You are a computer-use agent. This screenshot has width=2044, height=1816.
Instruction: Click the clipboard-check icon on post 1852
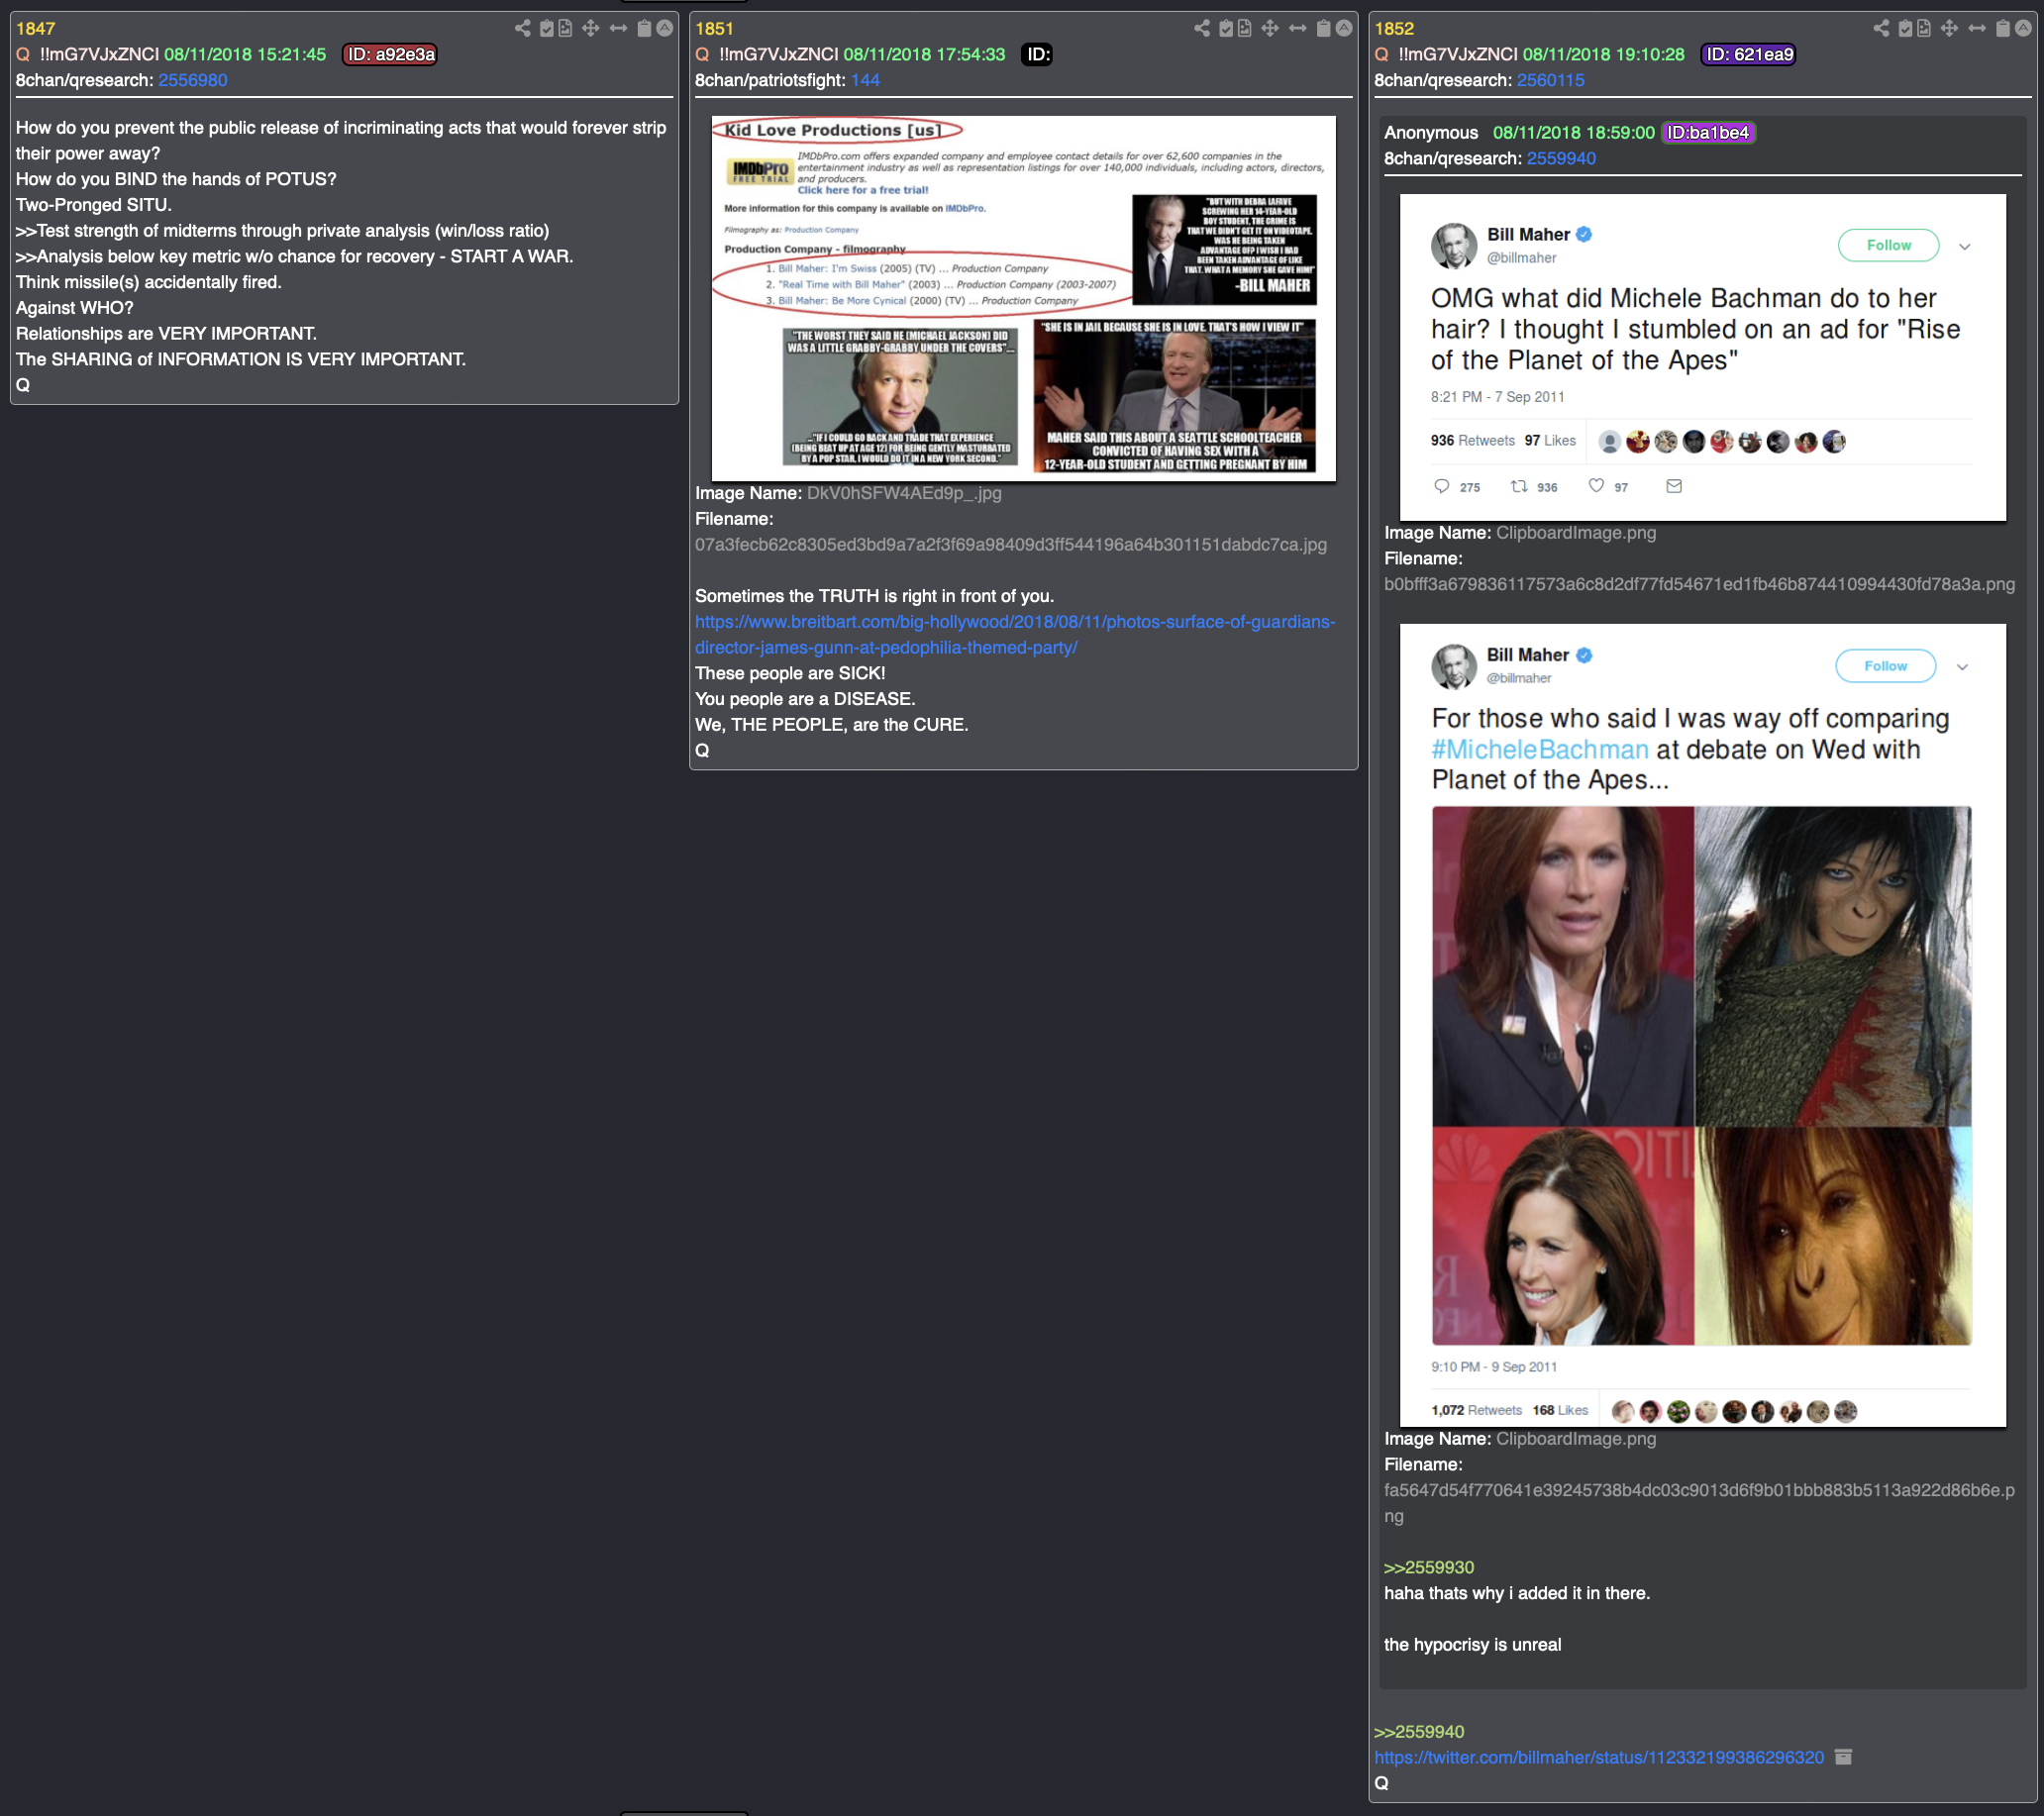coord(1905,28)
